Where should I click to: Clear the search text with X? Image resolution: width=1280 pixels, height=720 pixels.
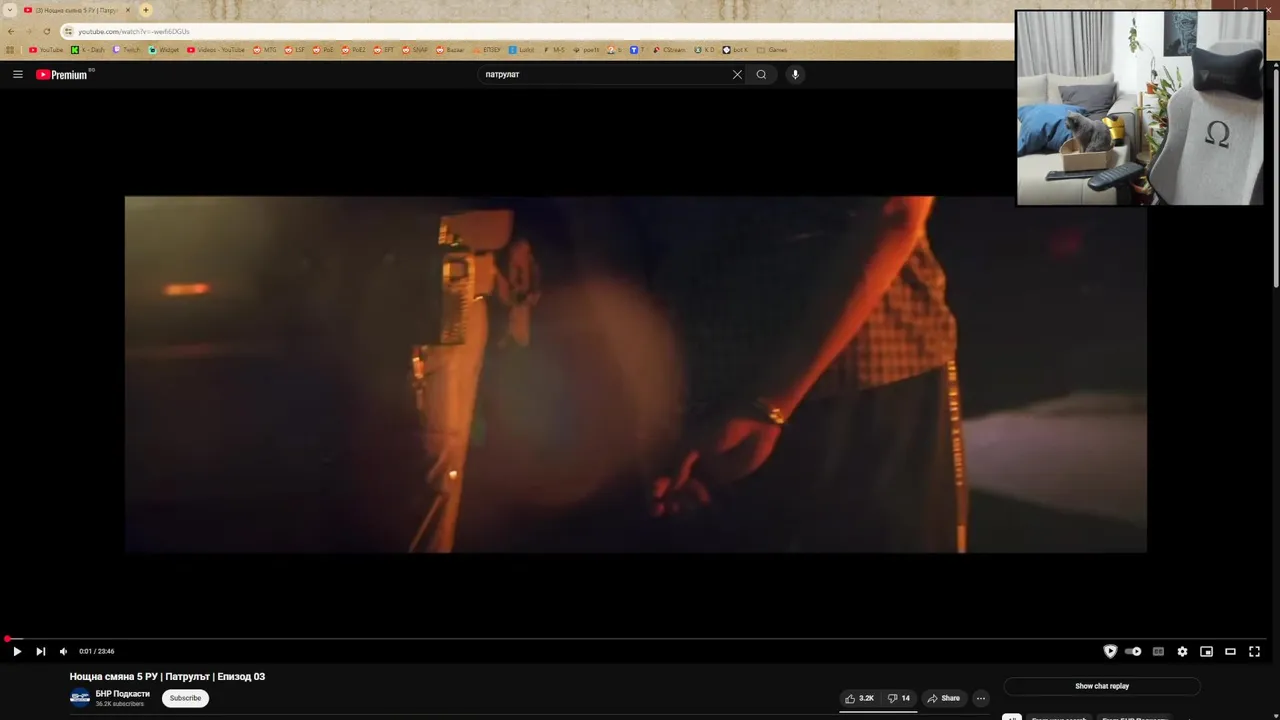point(737,74)
